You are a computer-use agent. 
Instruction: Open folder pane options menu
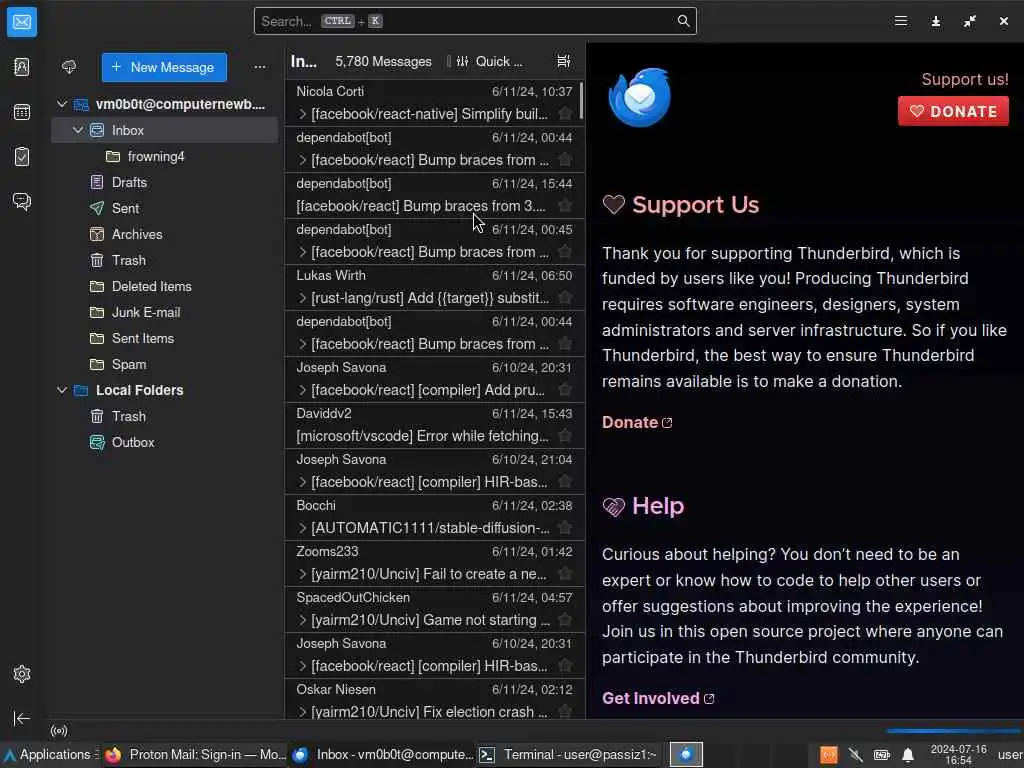click(x=260, y=67)
